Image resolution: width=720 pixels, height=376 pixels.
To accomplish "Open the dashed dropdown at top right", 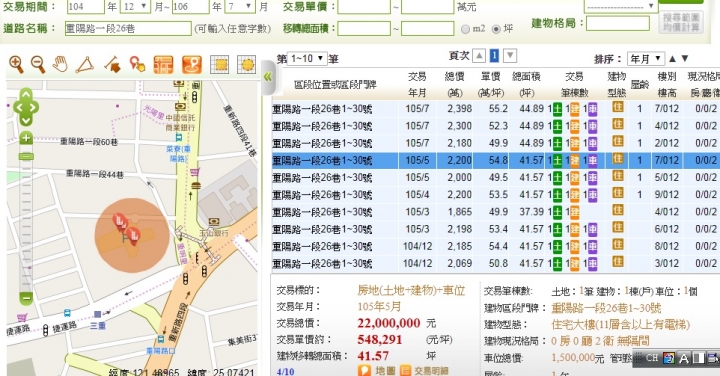I will pos(620,6).
